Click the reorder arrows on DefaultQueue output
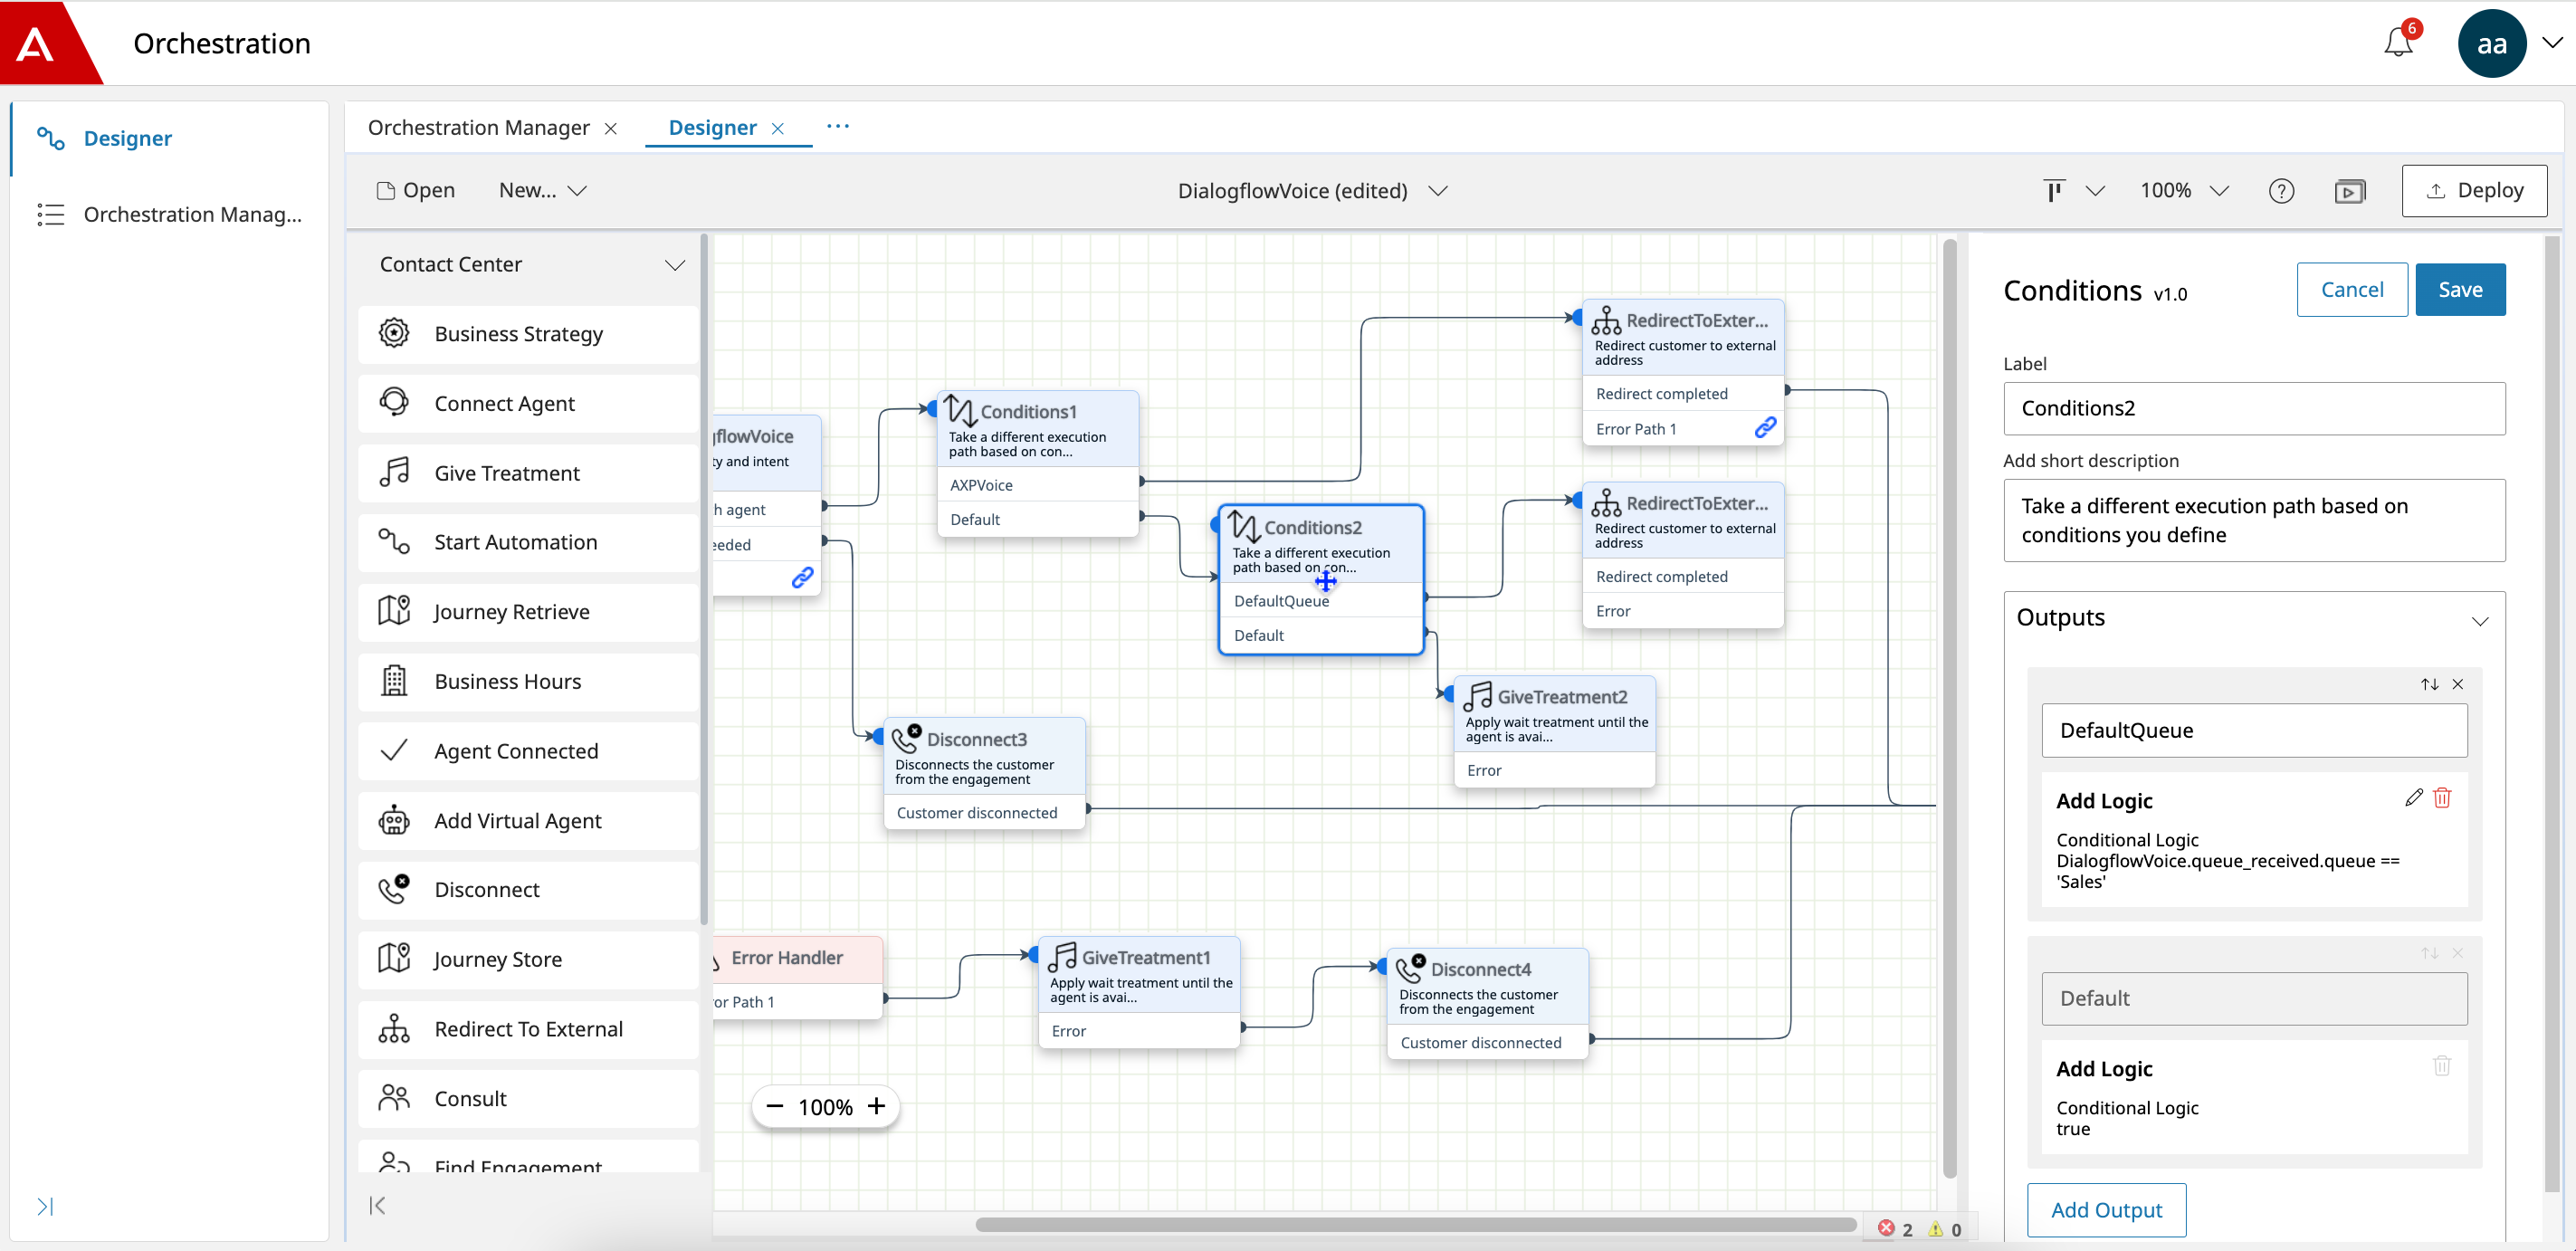This screenshot has height=1251, width=2576. pos(2429,684)
